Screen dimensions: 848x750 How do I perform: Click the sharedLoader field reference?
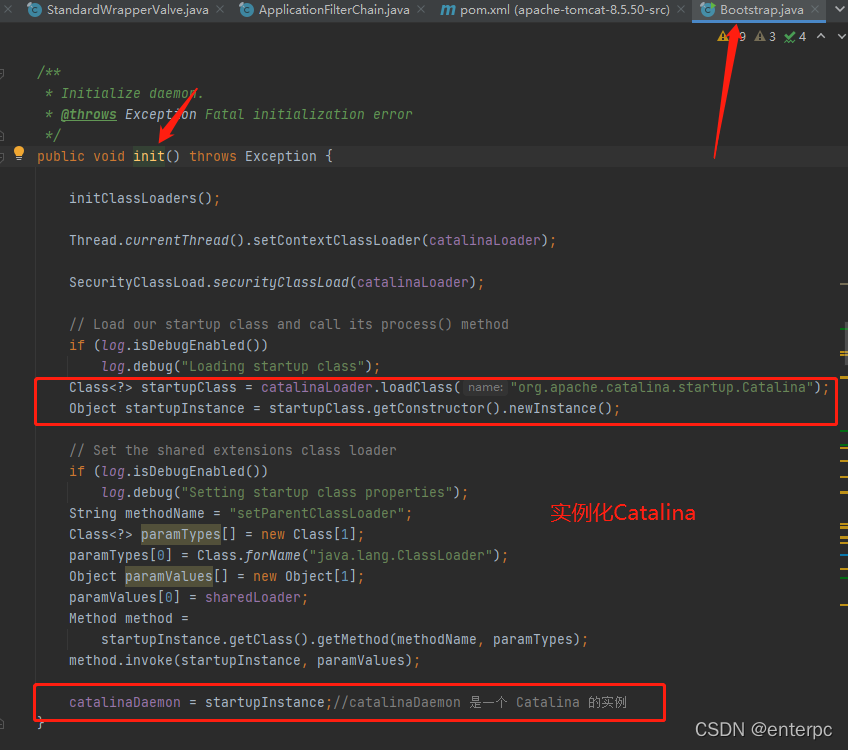coord(253,597)
